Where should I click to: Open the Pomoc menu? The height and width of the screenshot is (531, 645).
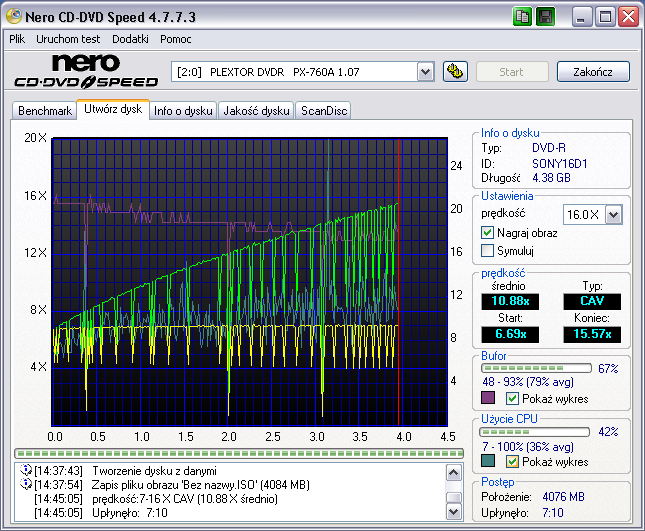coord(176,39)
